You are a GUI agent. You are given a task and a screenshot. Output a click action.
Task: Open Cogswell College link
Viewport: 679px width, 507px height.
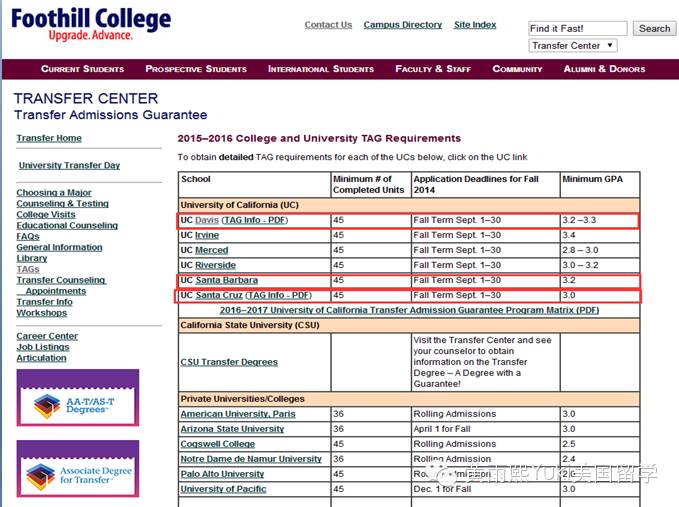coord(218,444)
